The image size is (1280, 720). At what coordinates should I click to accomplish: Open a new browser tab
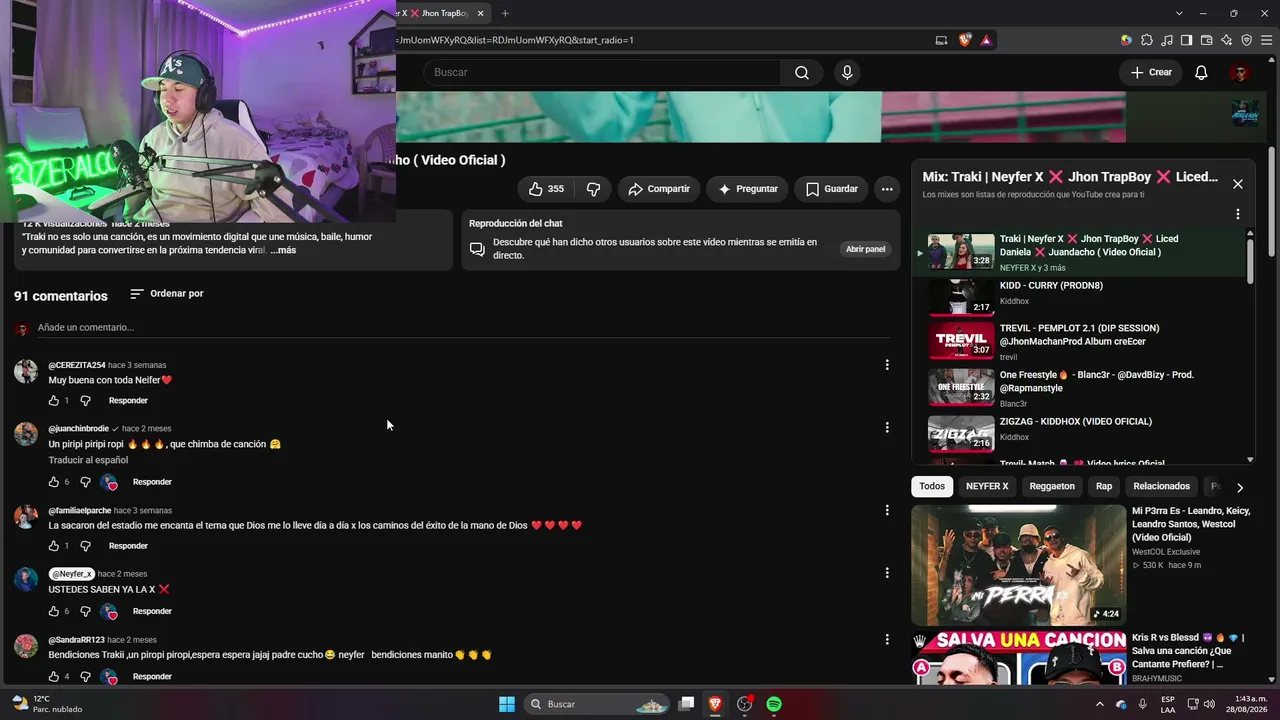tap(505, 13)
